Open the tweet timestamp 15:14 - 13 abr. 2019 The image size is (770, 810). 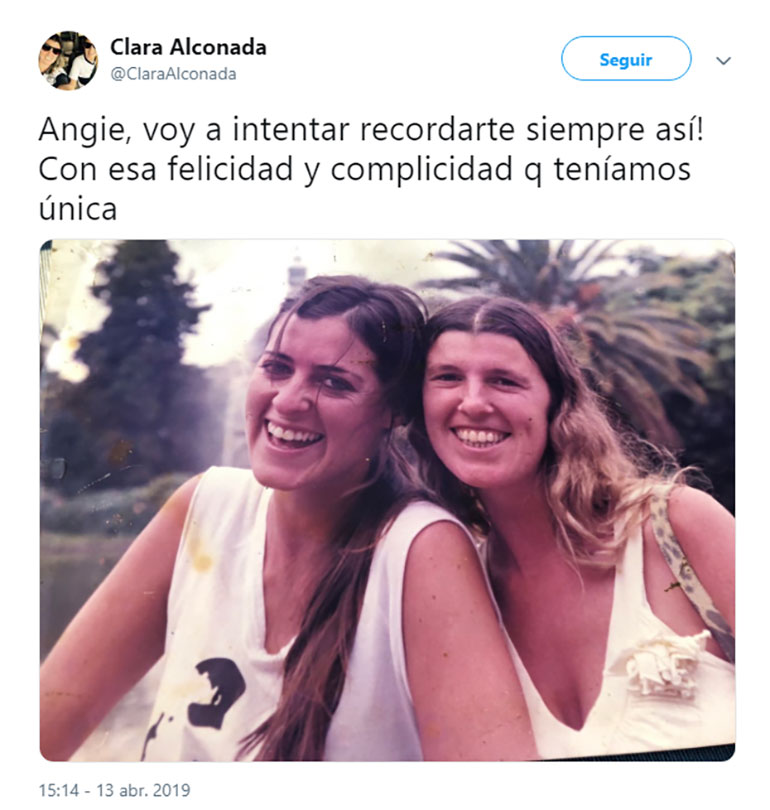(115, 790)
